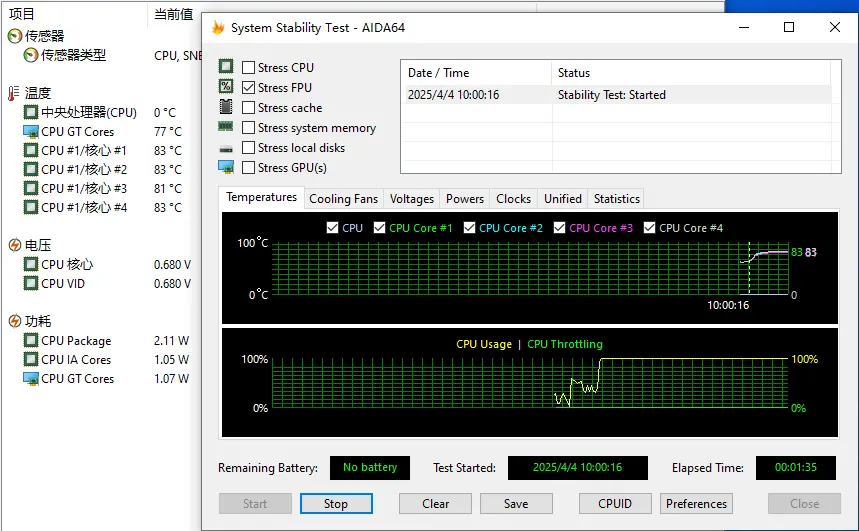This screenshot has height=531, width=859.
Task: Click the chip icon of 中央处理器(CPU) row
Action: tap(31, 112)
